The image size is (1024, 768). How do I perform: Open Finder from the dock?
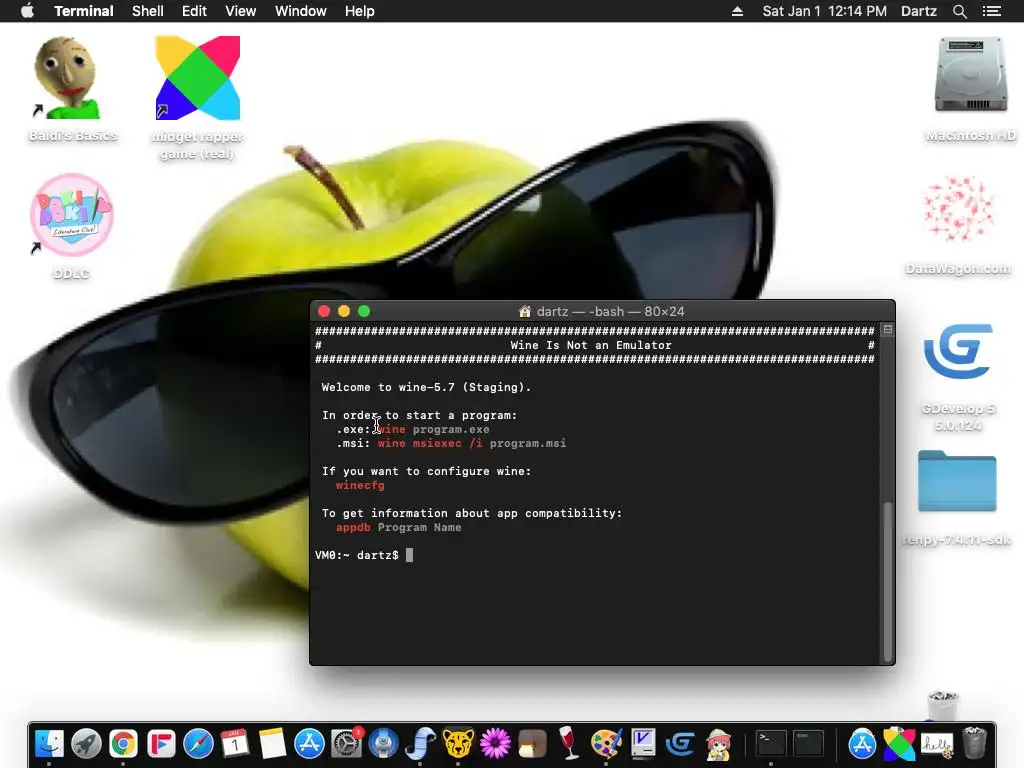coord(49,743)
